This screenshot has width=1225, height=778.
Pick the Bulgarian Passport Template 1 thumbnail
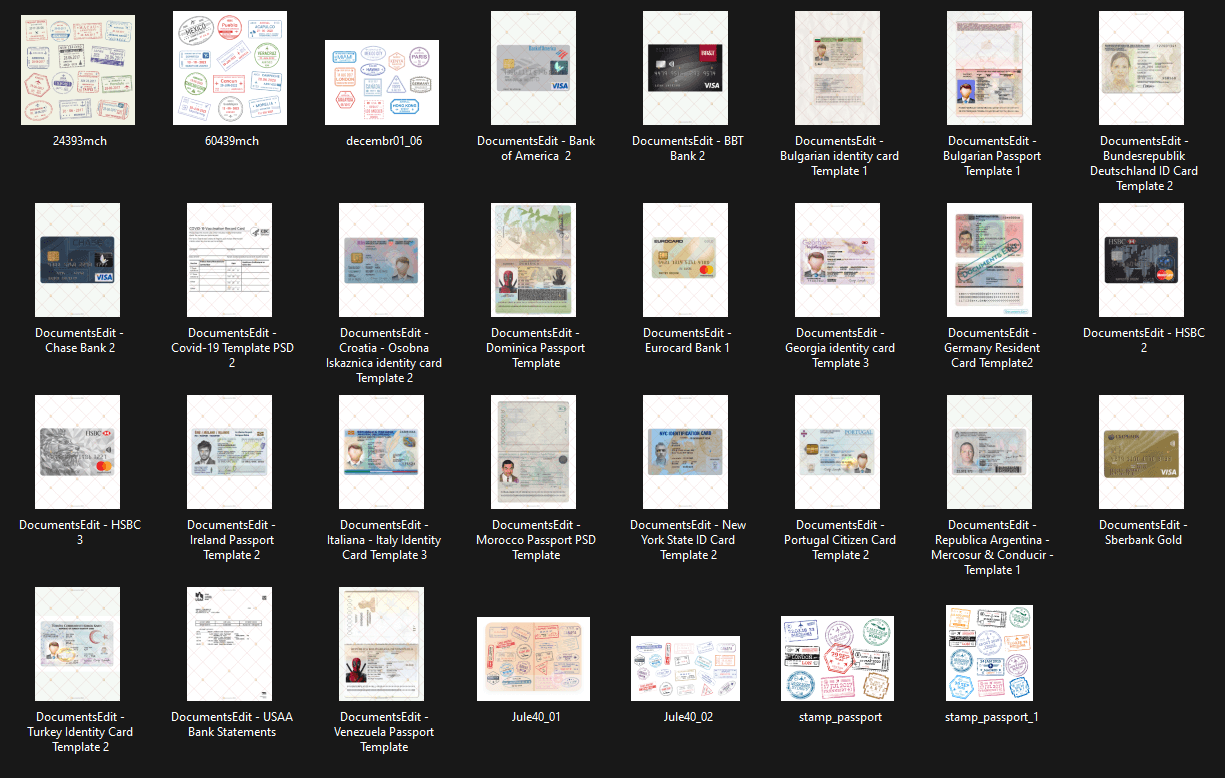(x=990, y=68)
